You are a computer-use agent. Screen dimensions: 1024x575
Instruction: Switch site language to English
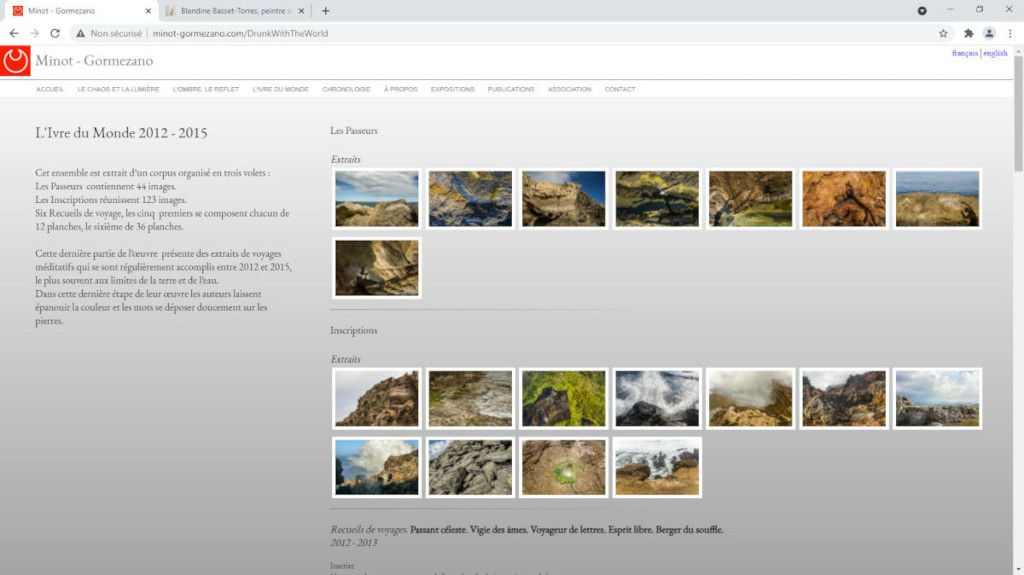(995, 53)
